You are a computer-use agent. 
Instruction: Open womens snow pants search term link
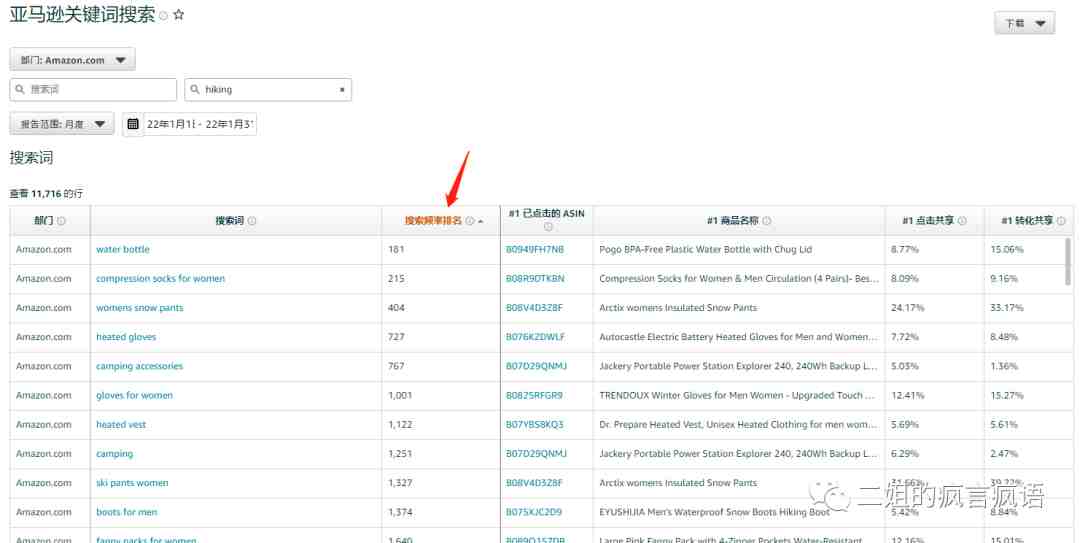click(140, 308)
